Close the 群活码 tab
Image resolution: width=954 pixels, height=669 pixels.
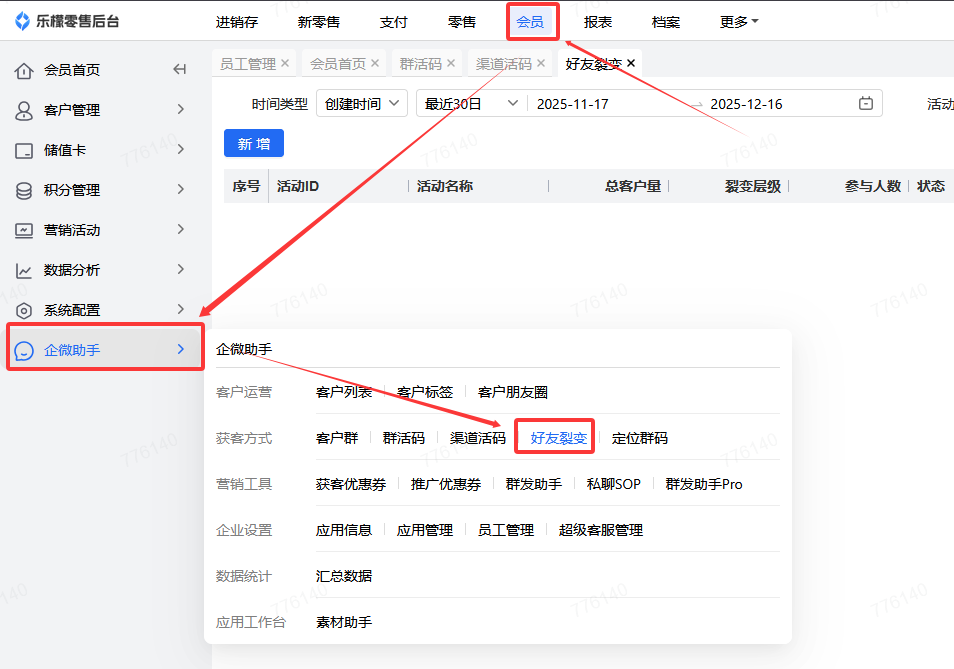451,63
